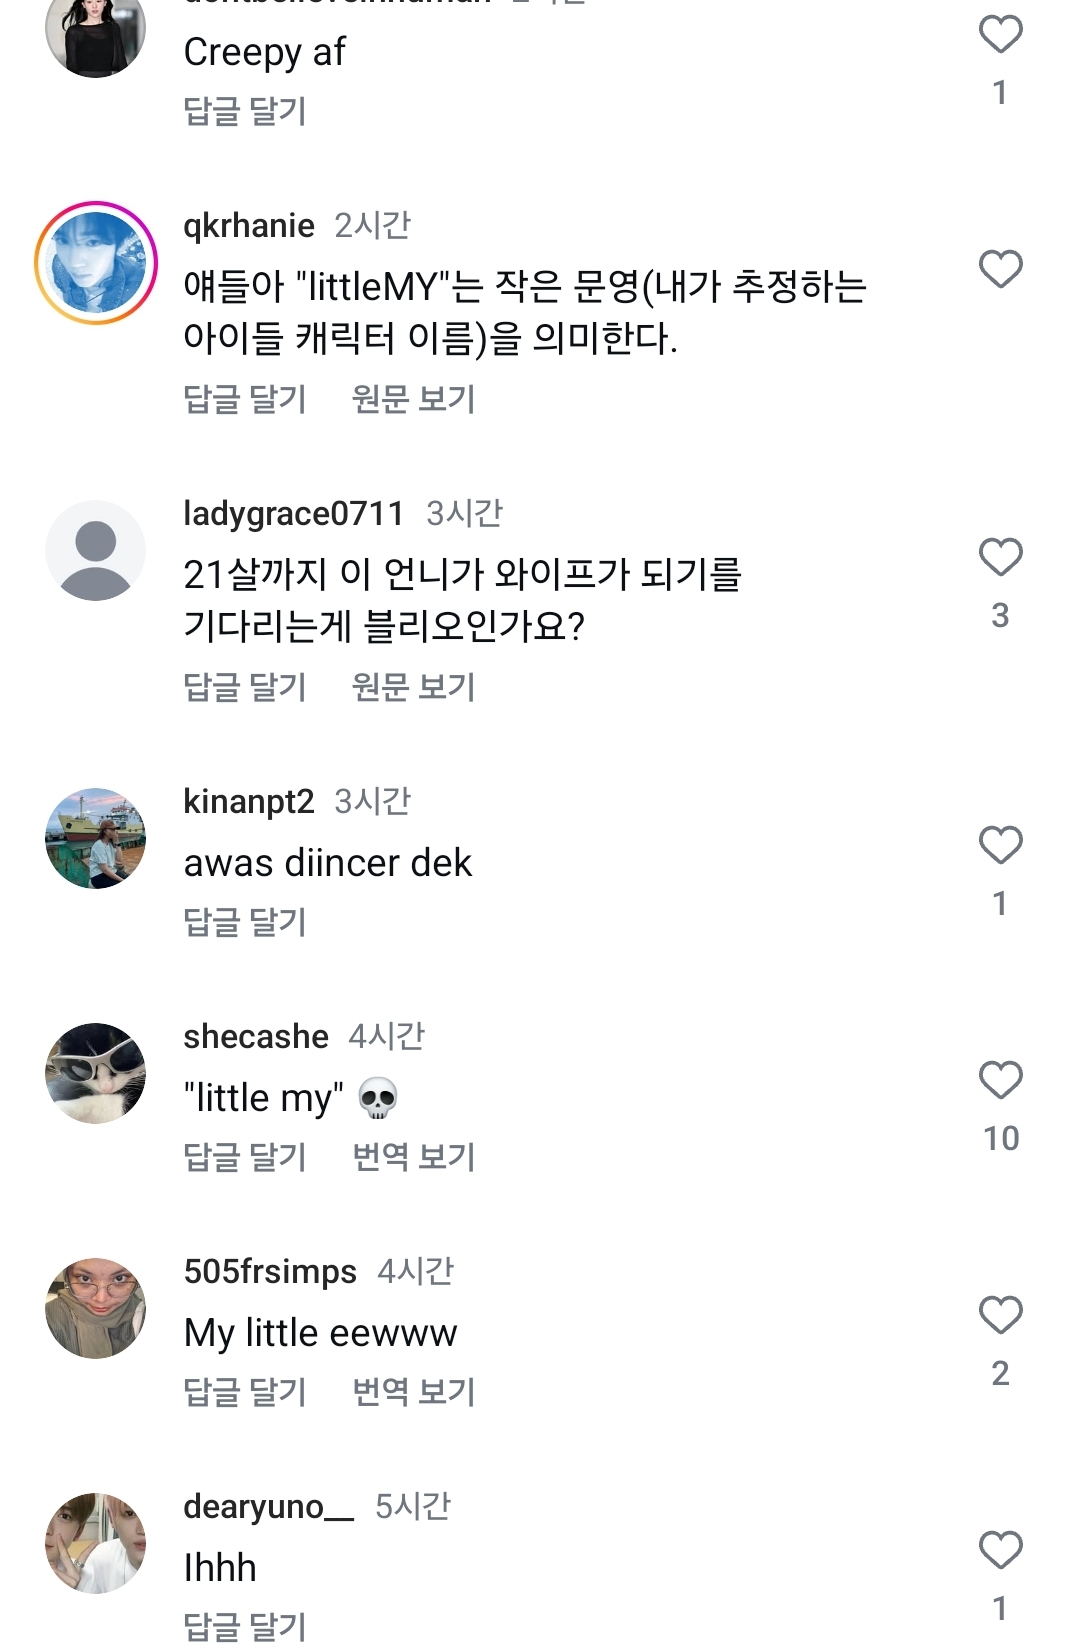Tap heart on ladygrace0711's comment
This screenshot has width=1080, height=1651.
[x=1000, y=557]
